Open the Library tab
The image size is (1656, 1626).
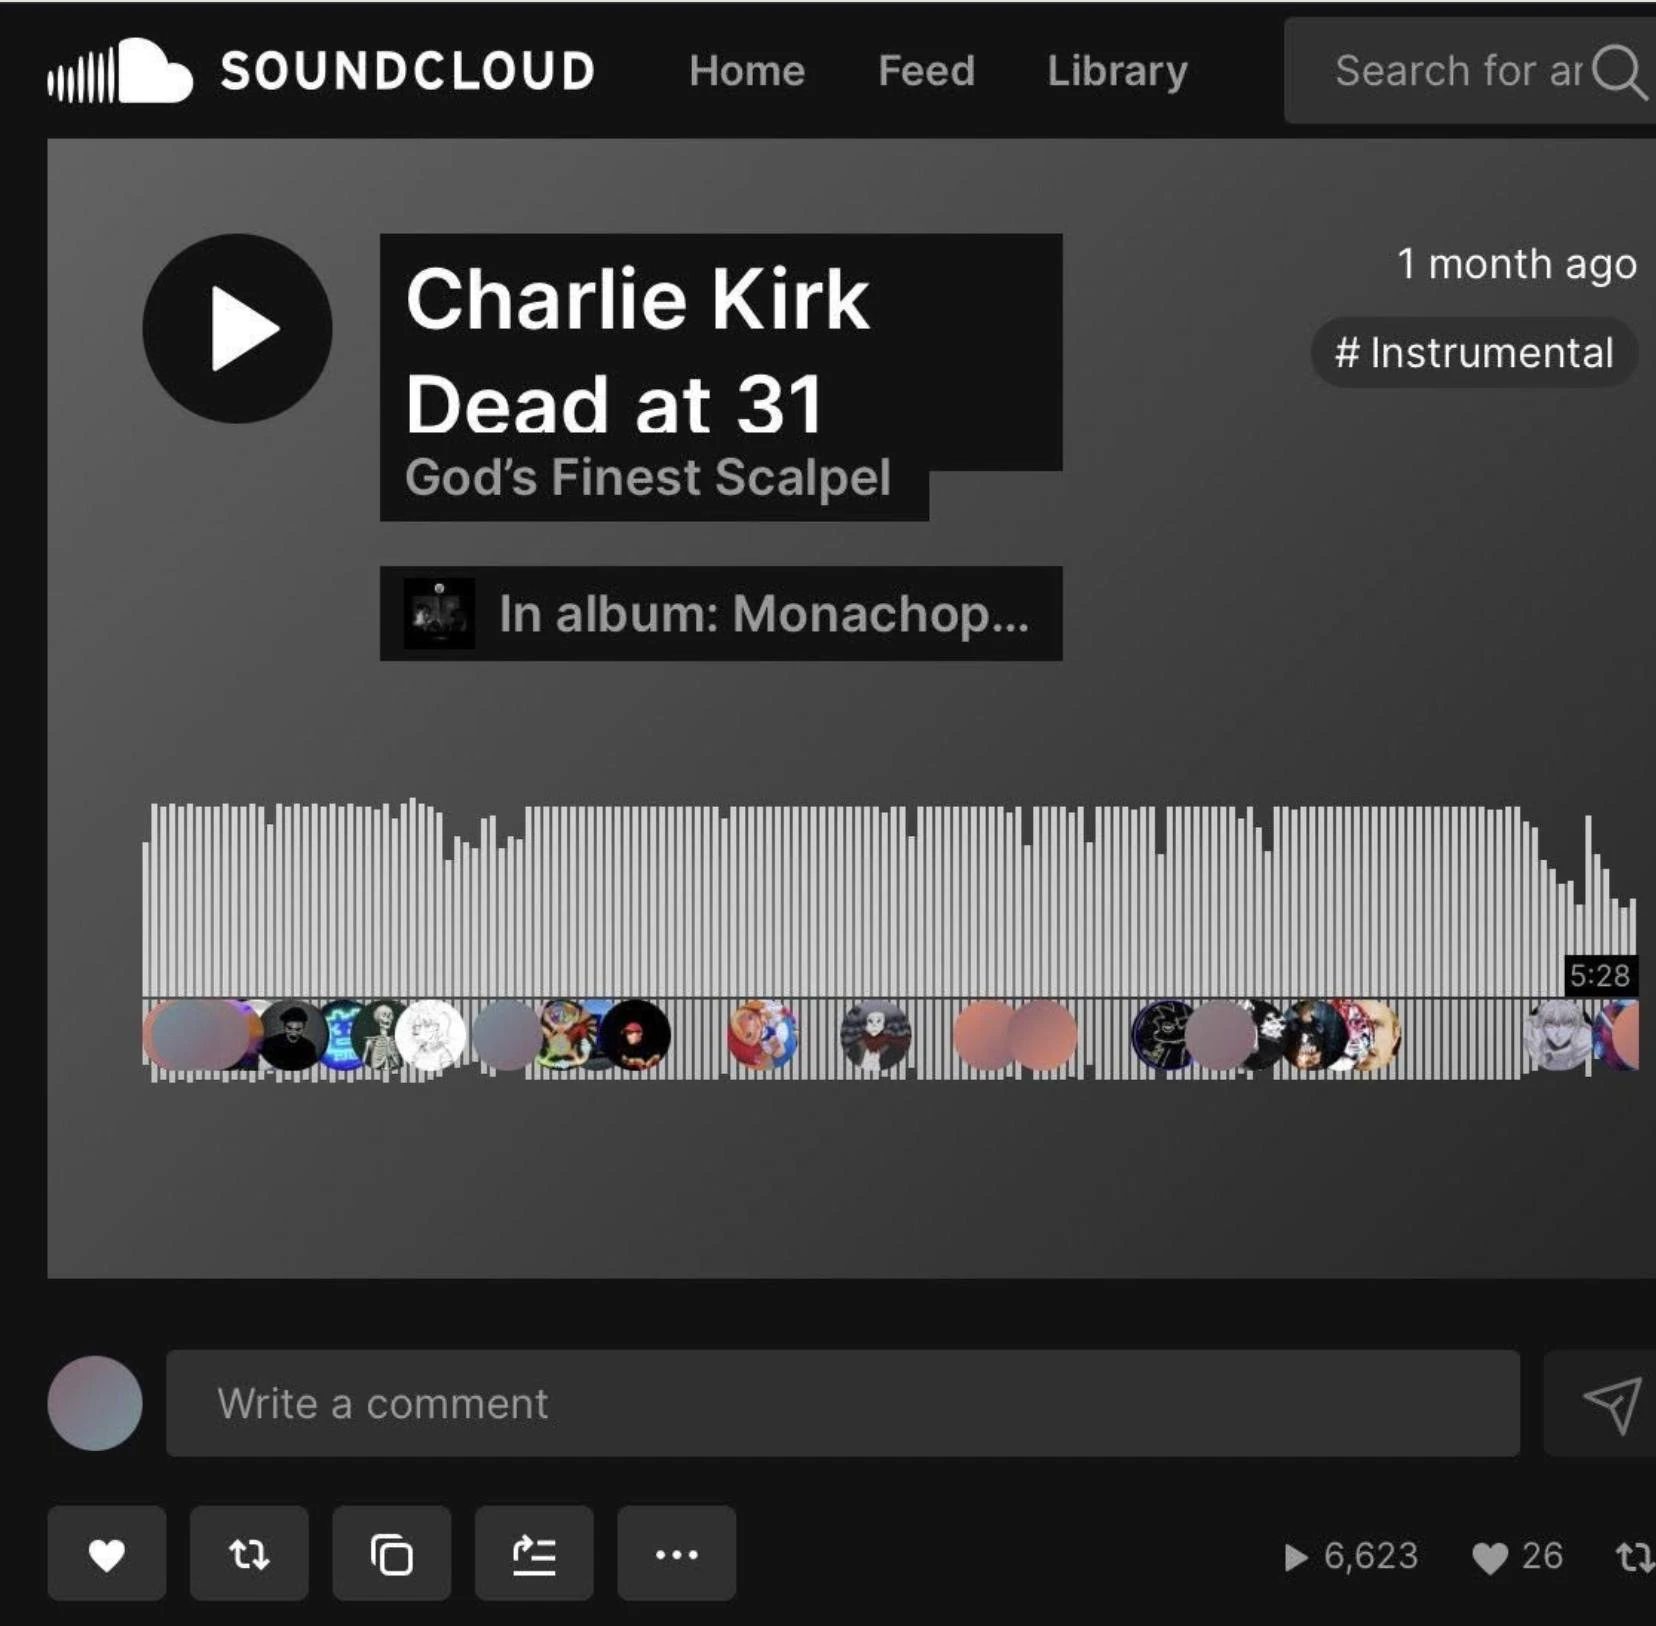[x=1117, y=71]
